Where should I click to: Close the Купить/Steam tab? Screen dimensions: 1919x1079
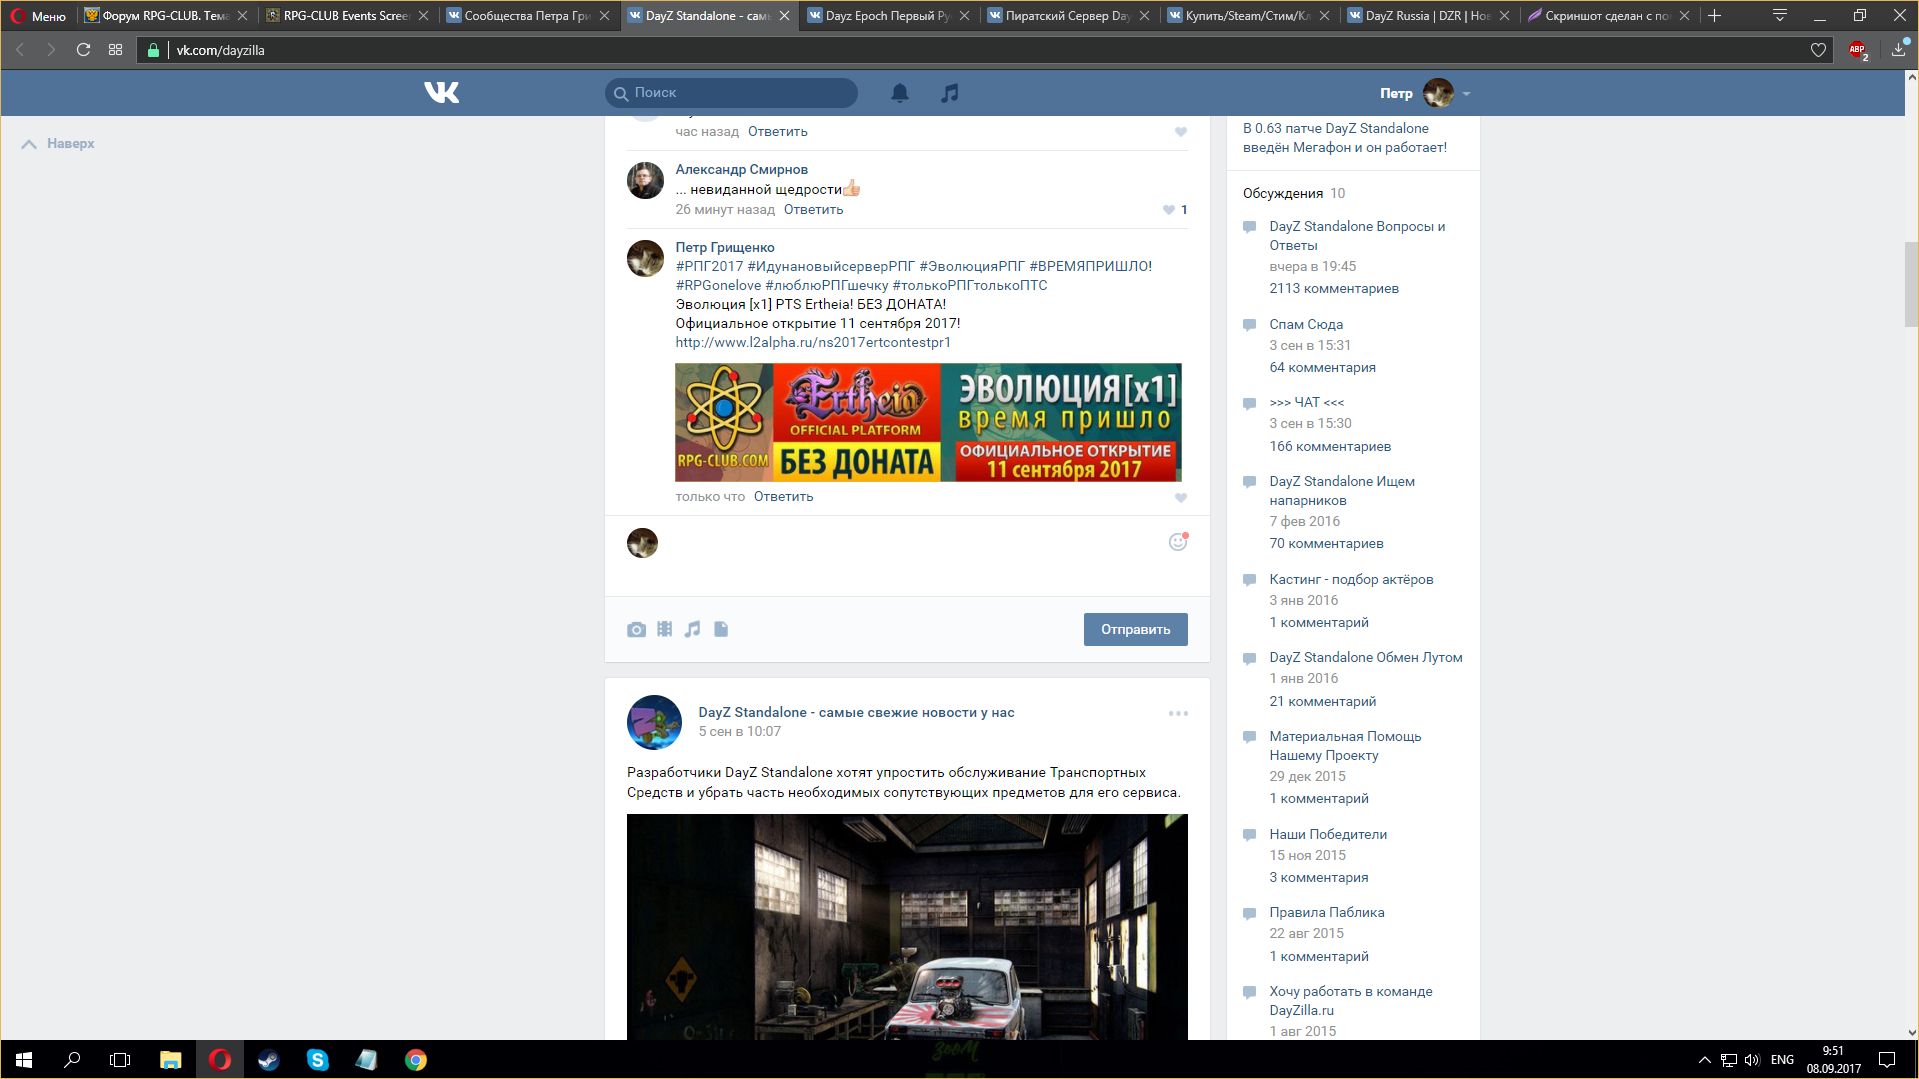coord(1324,16)
